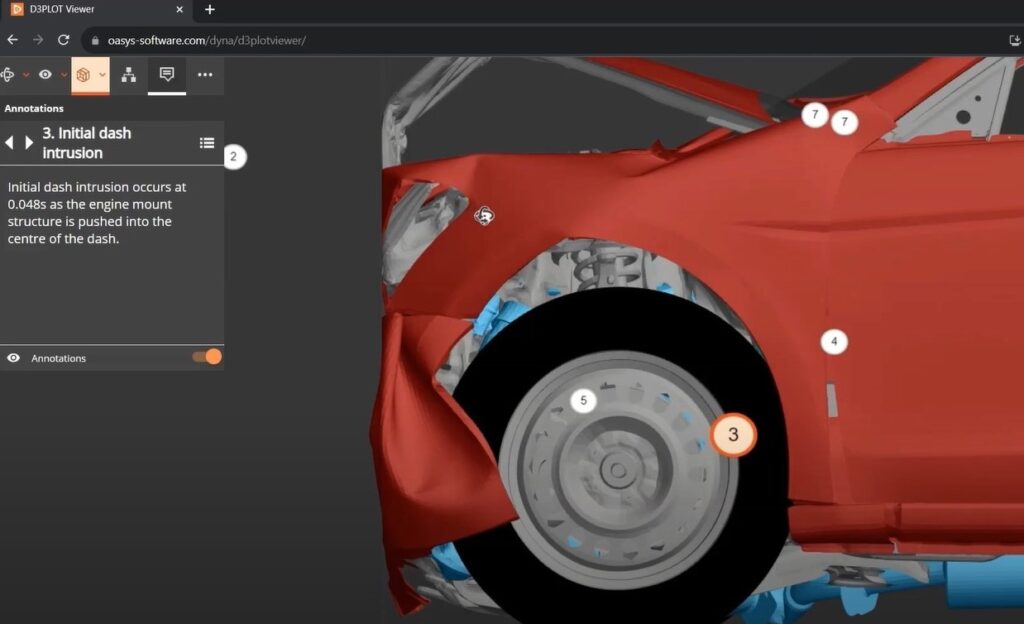1024x624 pixels.
Task: Open the annotation list icon
Action: coord(207,143)
